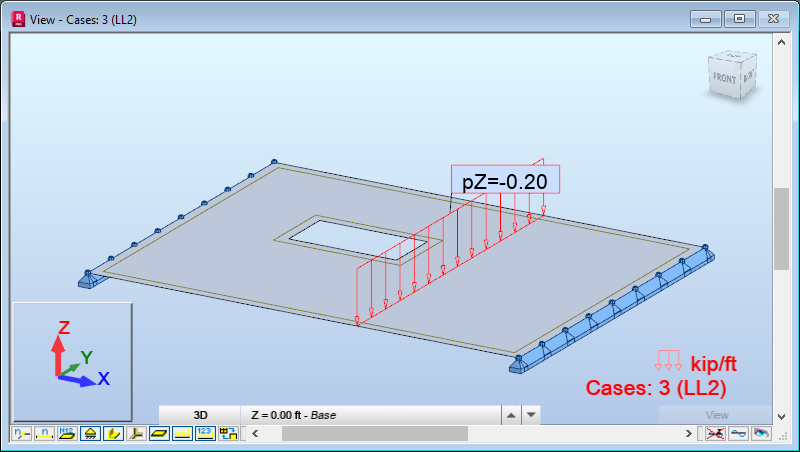Click the horizontal scrollbar thumb
Viewport: 800px width, 452px height.
click(x=375, y=434)
